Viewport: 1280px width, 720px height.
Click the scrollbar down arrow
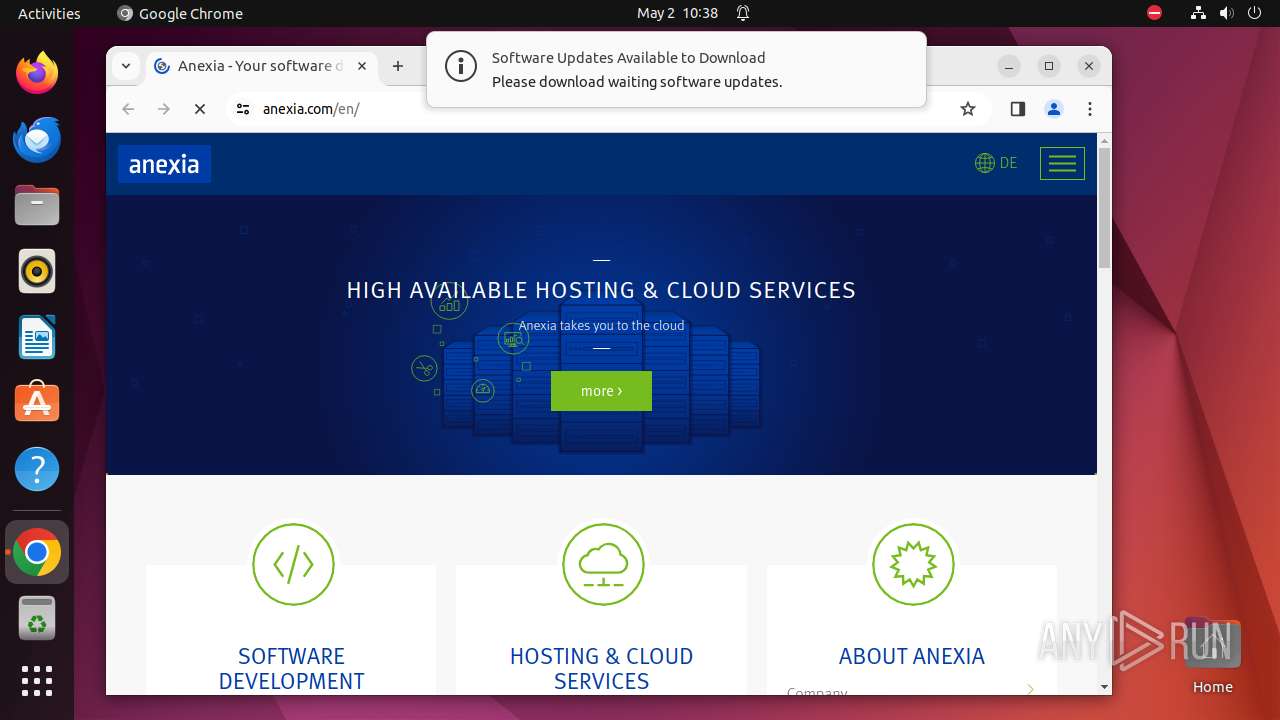(x=1104, y=687)
